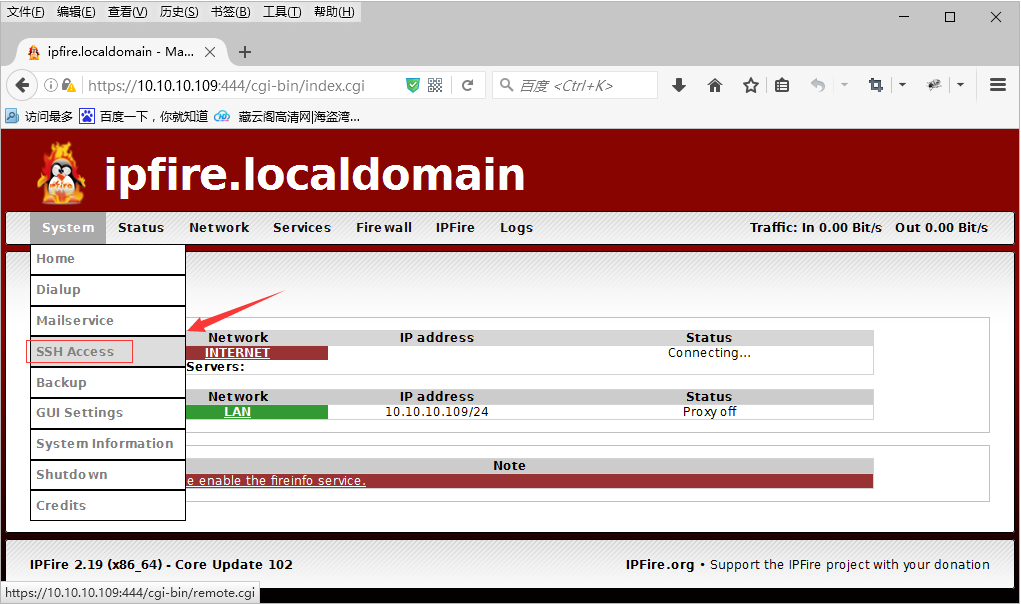Reload the page with refresh icon
This screenshot has width=1021, height=604.
coord(467,85)
